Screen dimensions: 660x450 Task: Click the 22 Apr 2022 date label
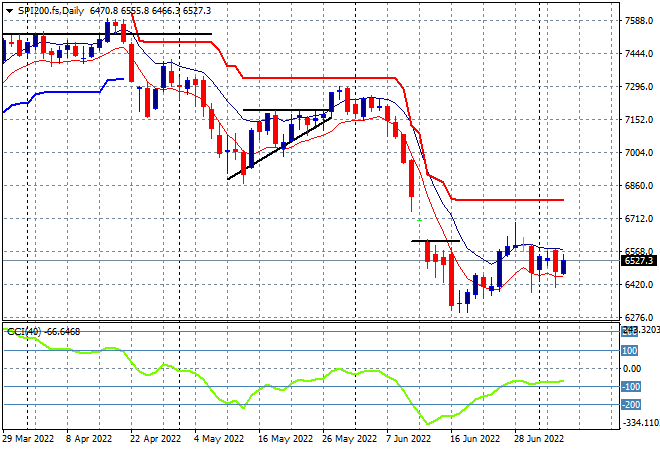click(155, 439)
